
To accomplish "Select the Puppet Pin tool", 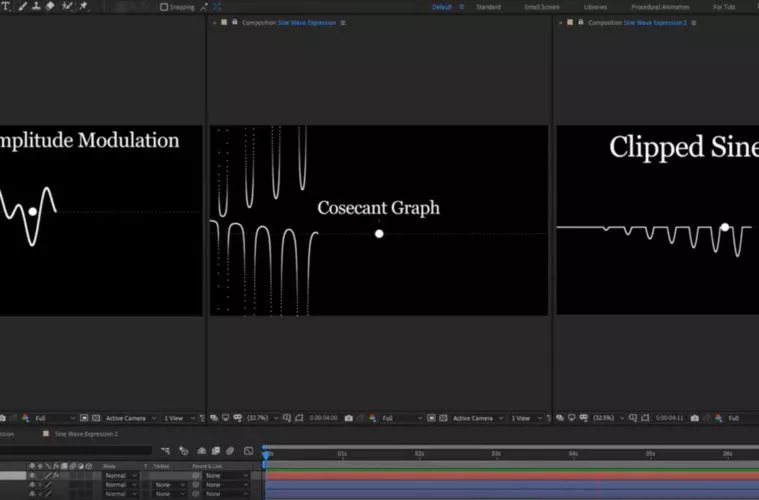I will (83, 6).
